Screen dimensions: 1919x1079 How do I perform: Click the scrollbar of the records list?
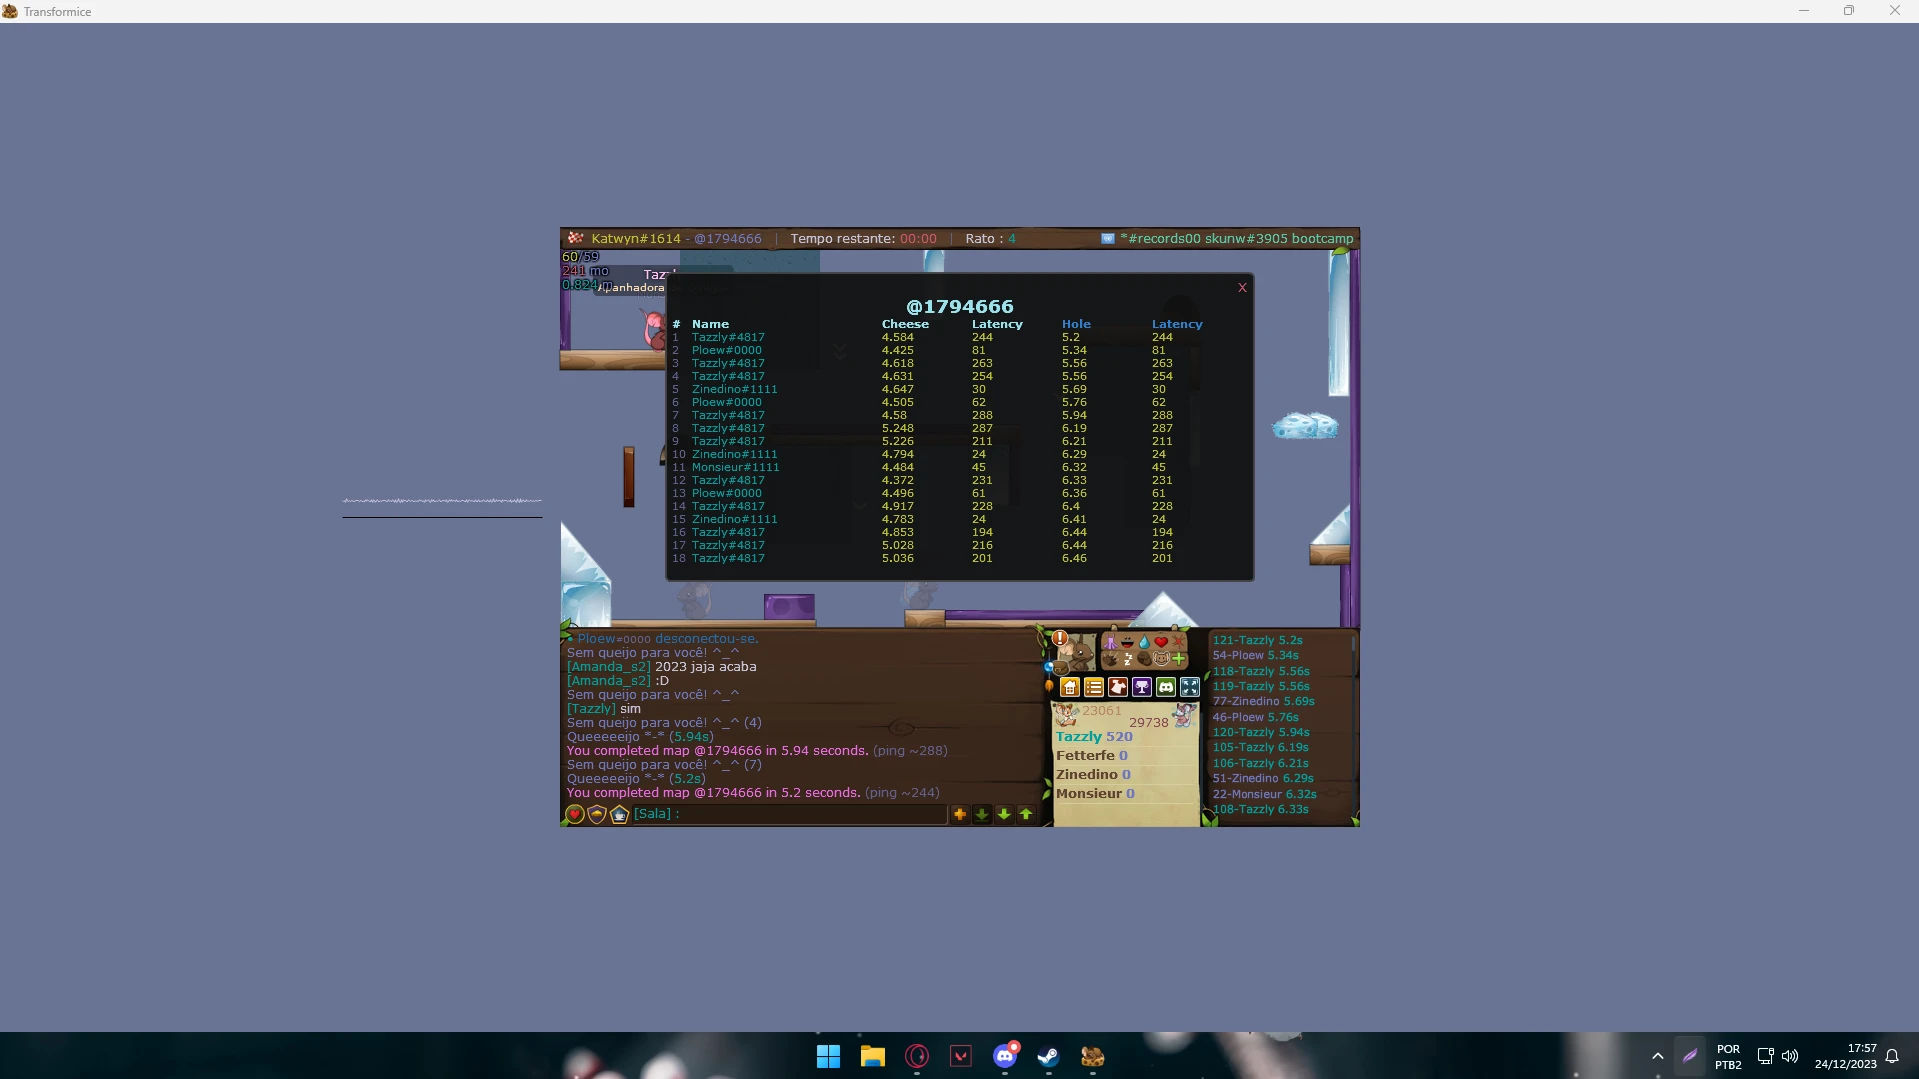tap(1354, 728)
